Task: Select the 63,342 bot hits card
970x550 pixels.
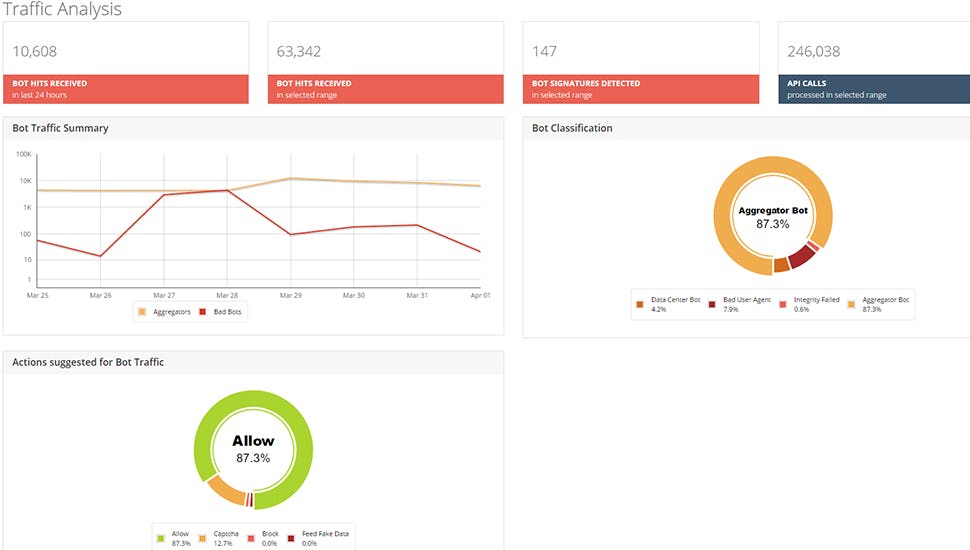Action: click(385, 62)
